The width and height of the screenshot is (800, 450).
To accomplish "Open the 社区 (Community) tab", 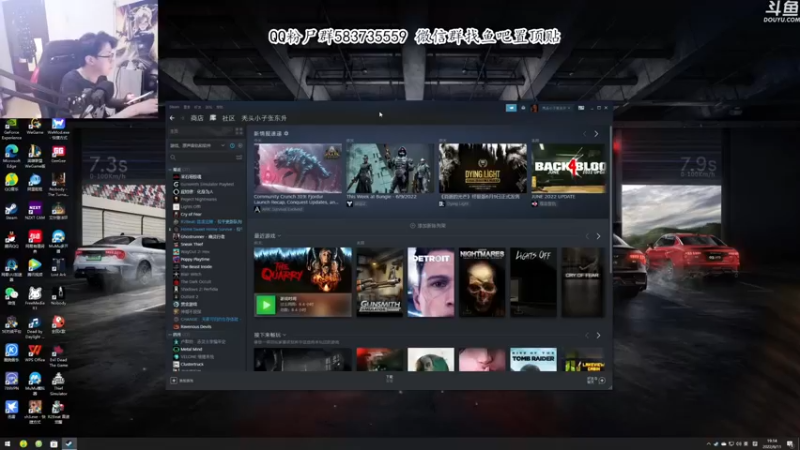I will (x=228, y=118).
